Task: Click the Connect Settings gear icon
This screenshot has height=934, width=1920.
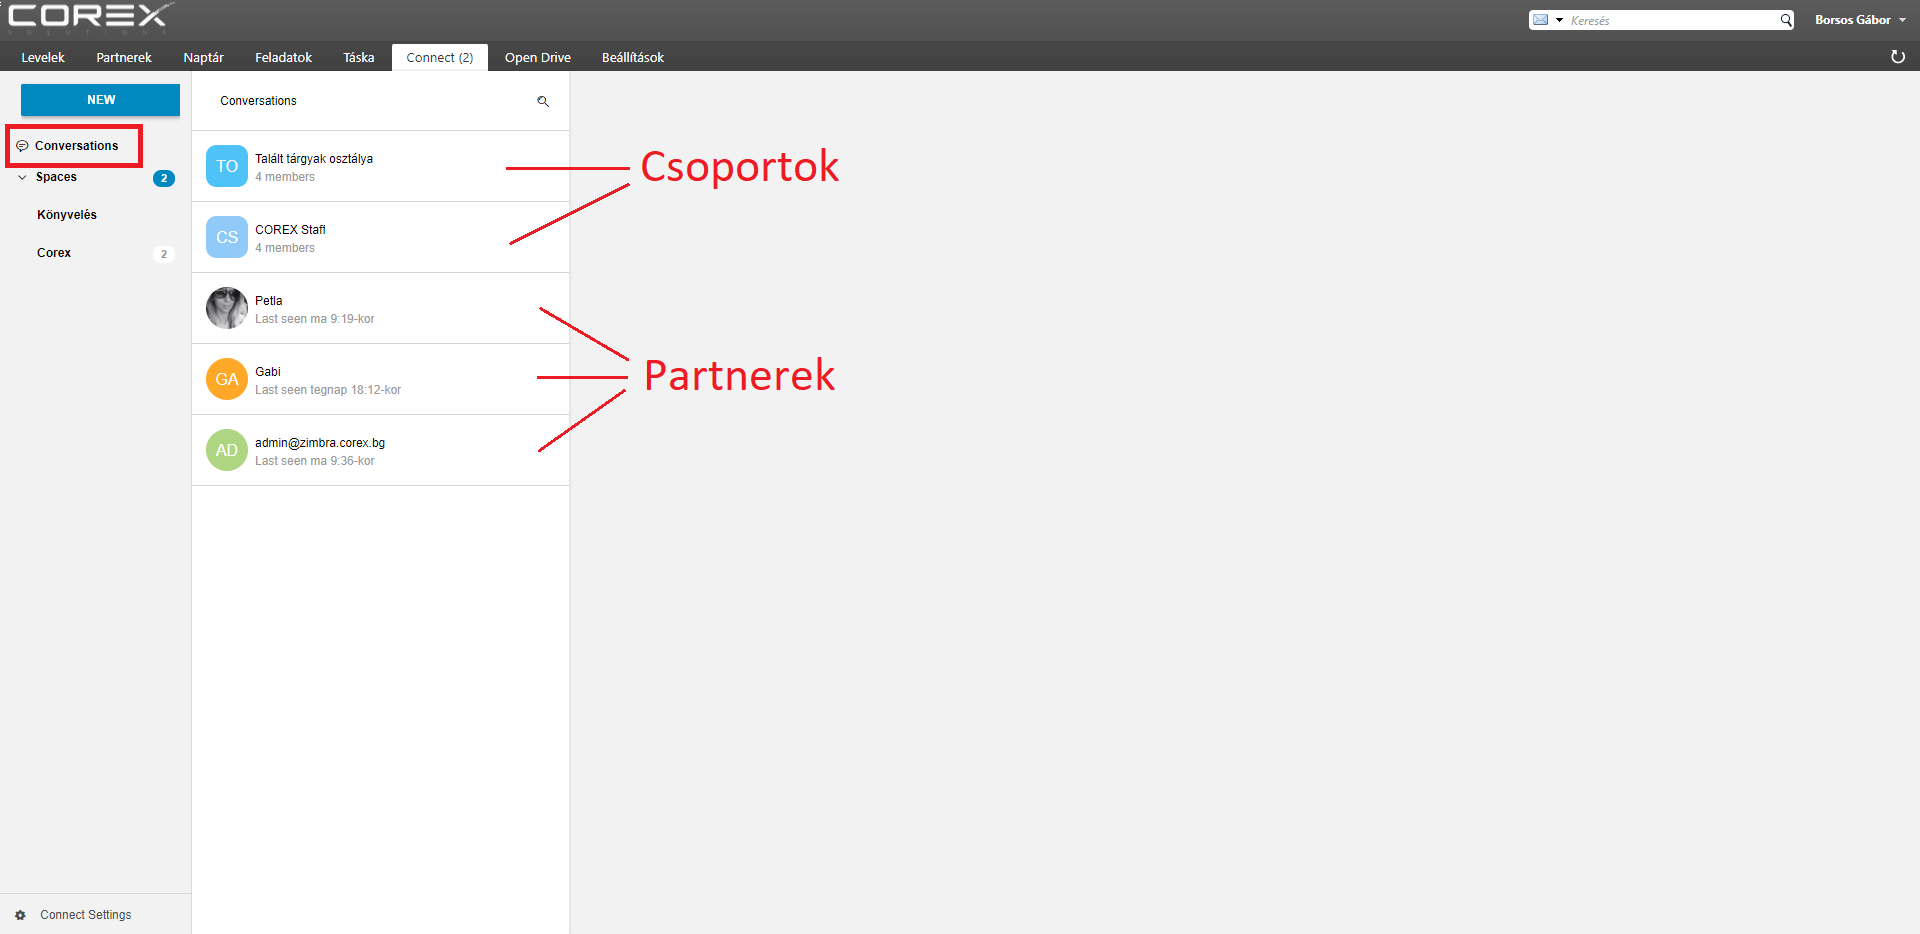Action: (20, 915)
